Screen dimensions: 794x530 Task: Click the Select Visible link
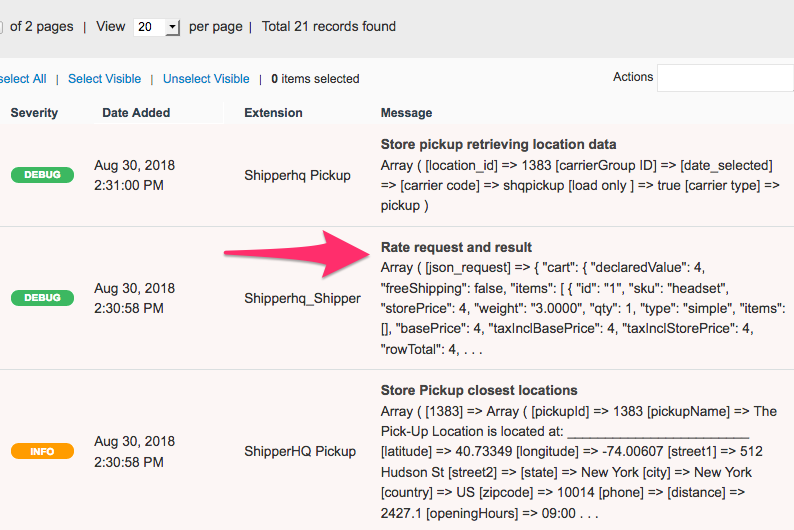(104, 79)
